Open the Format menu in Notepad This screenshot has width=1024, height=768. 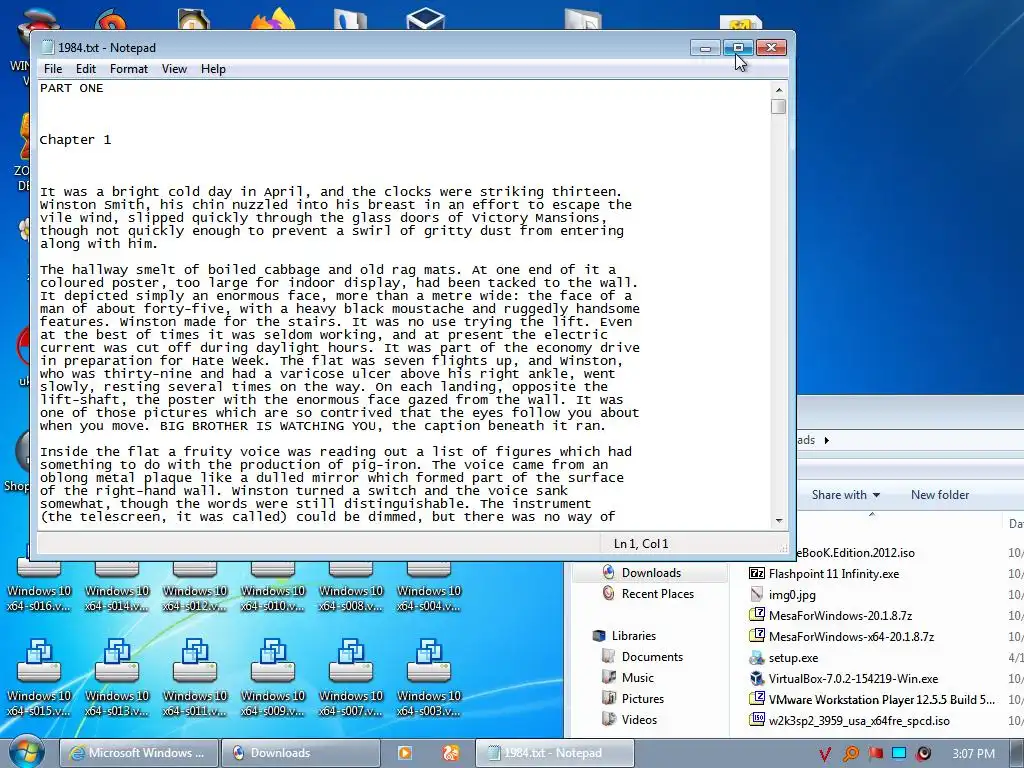tap(129, 69)
